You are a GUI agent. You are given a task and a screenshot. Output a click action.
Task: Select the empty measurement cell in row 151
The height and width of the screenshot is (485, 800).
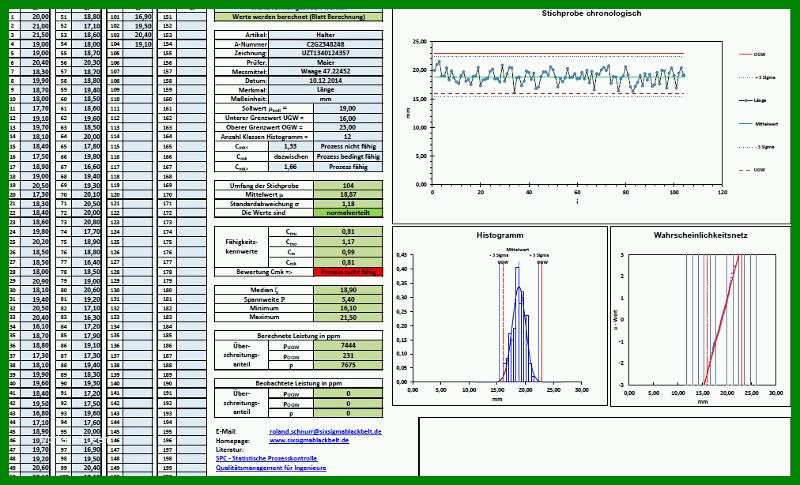[x=191, y=17]
